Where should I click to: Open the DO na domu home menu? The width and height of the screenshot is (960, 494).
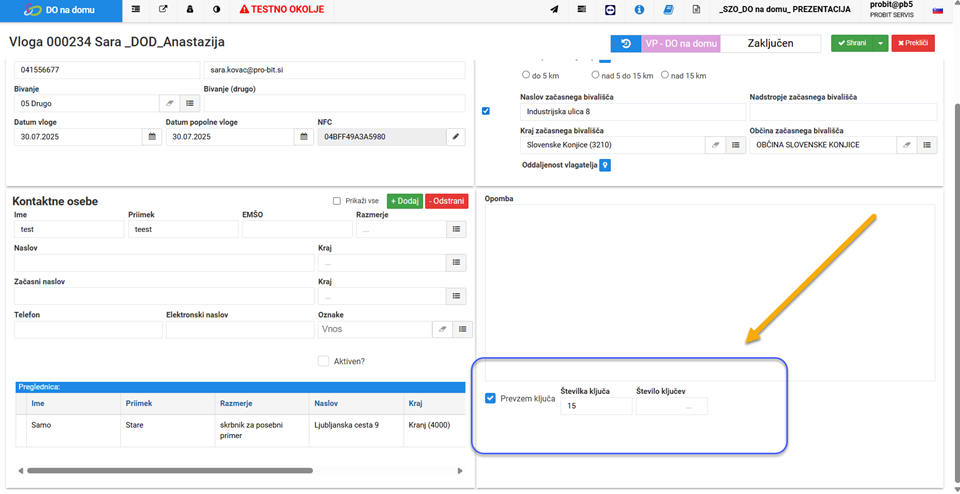(x=60, y=10)
